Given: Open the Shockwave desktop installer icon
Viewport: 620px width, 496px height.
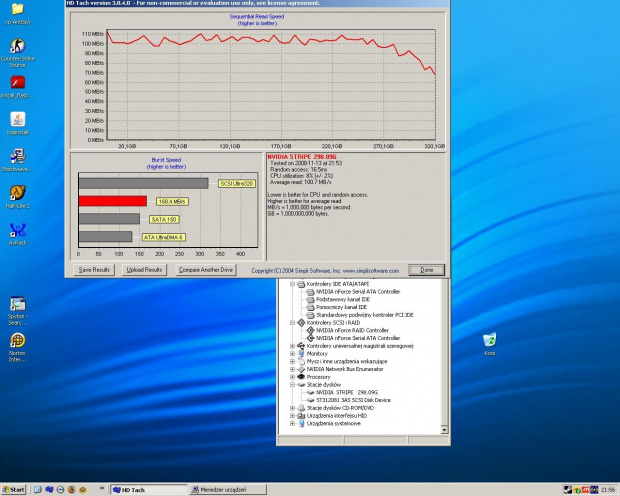Looking at the screenshot, I should pyautogui.click(x=17, y=156).
